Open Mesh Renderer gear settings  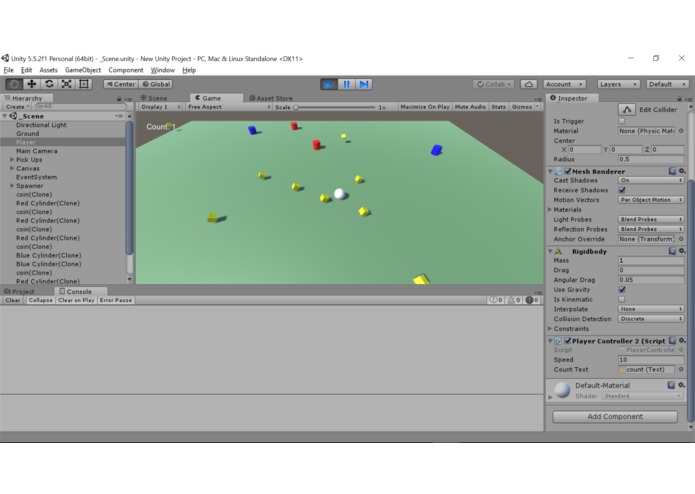pyautogui.click(x=682, y=171)
